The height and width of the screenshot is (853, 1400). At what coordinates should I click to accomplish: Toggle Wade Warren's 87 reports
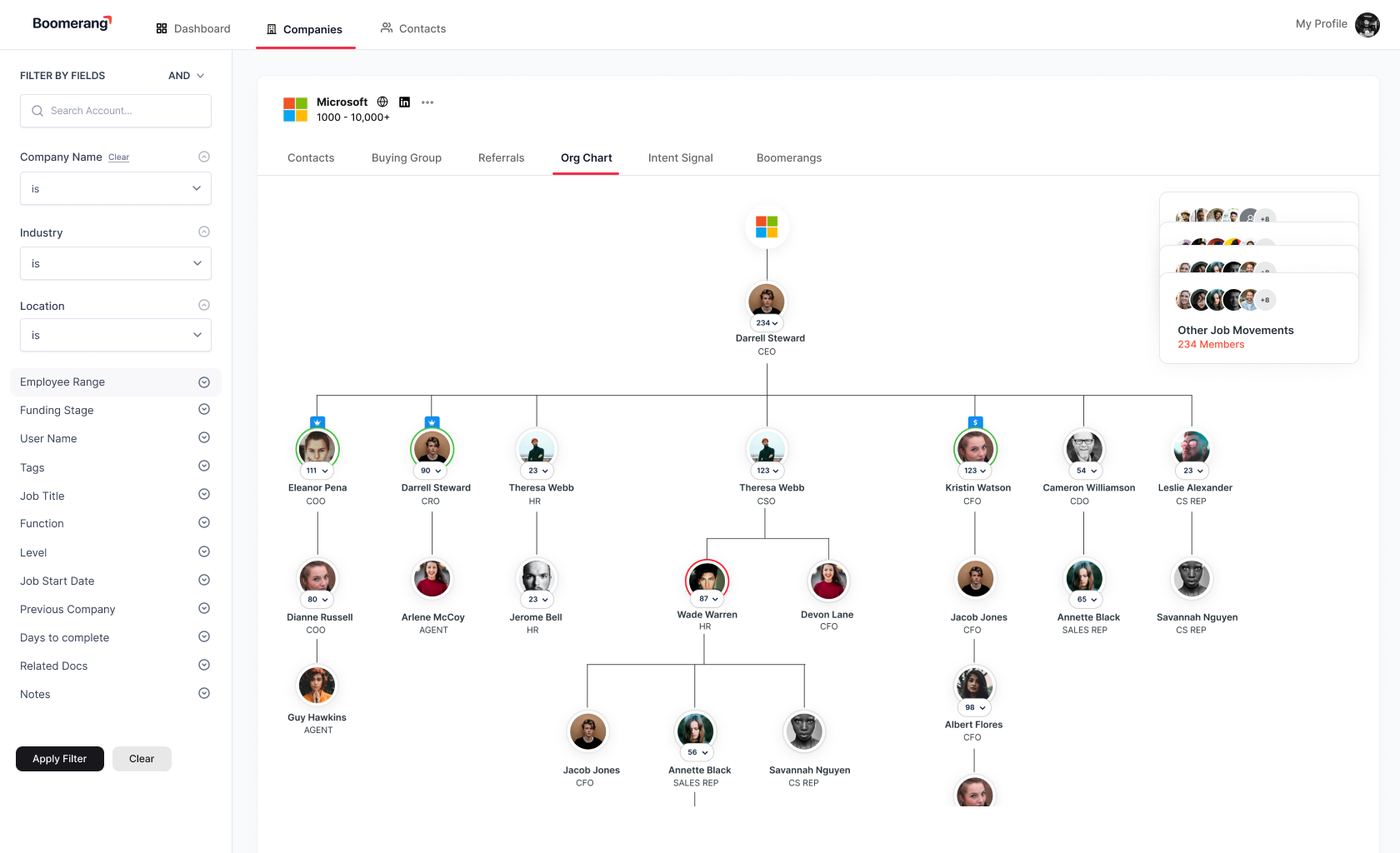707,599
